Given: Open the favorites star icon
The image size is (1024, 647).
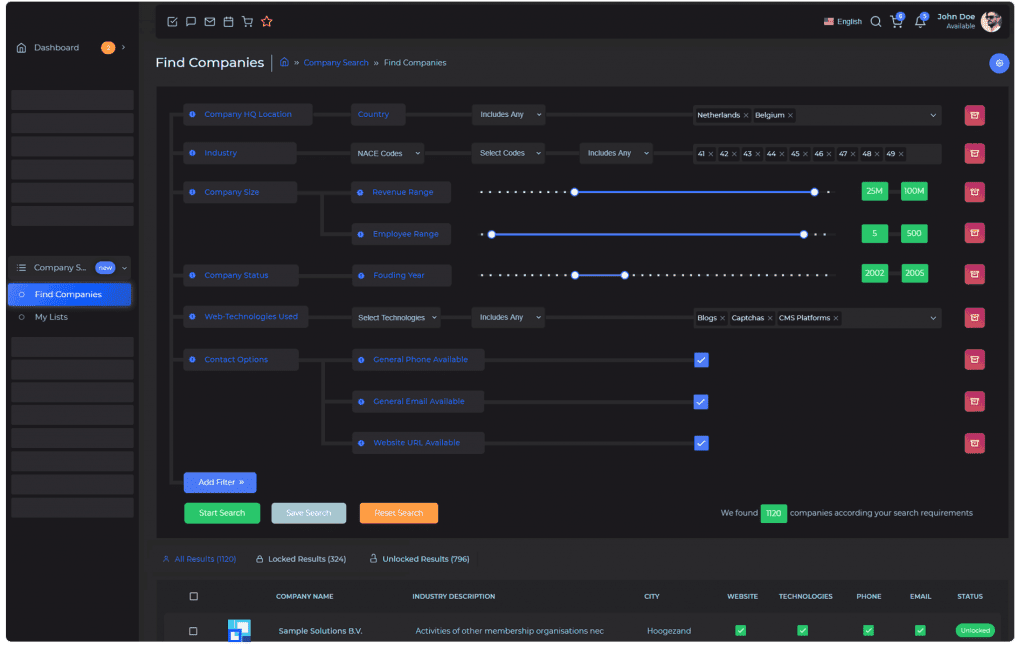Looking at the screenshot, I should pos(266,22).
